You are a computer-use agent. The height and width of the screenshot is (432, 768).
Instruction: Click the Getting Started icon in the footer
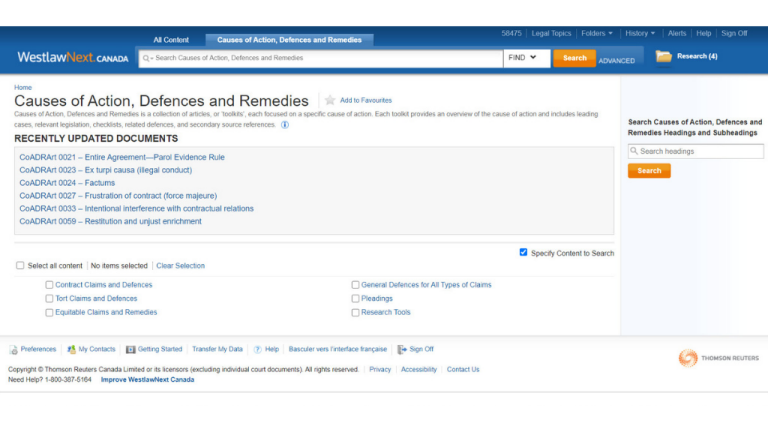130,349
